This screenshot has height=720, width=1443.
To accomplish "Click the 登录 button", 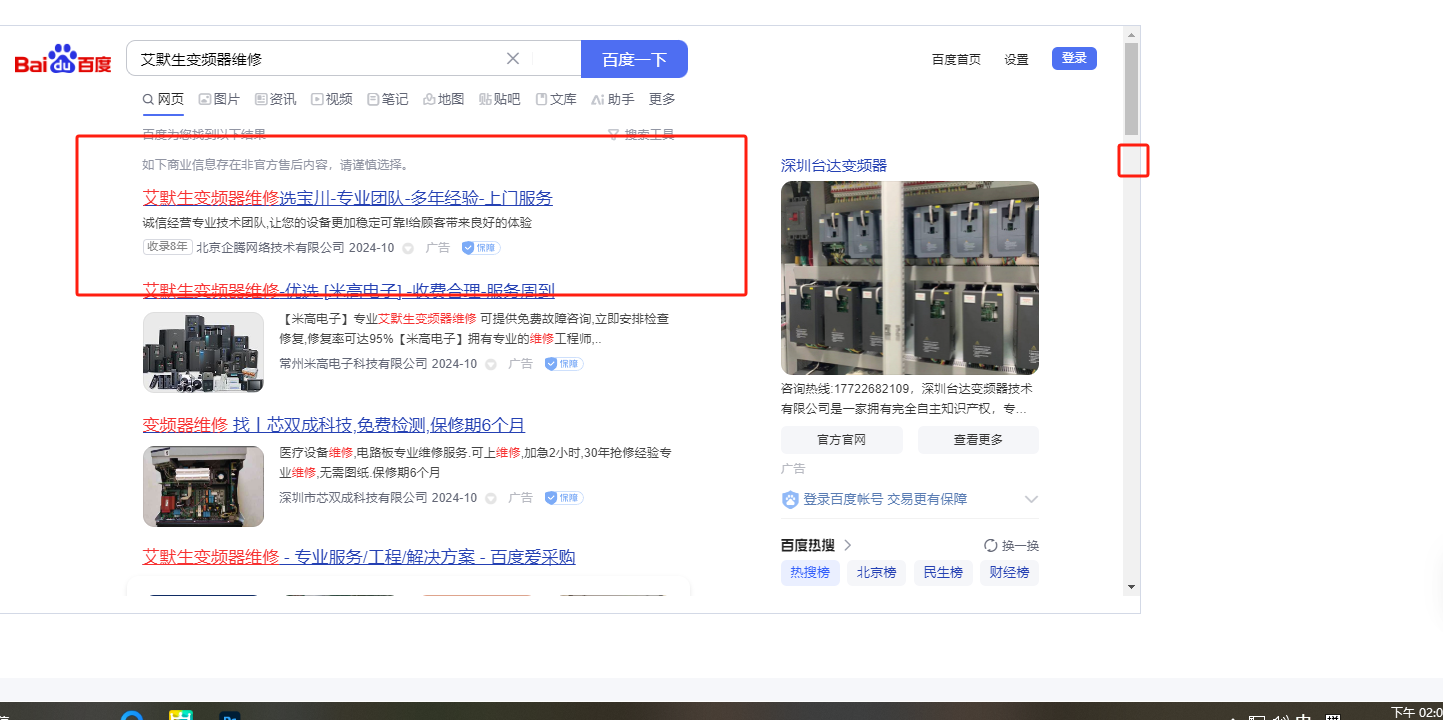I will pos(1074,58).
